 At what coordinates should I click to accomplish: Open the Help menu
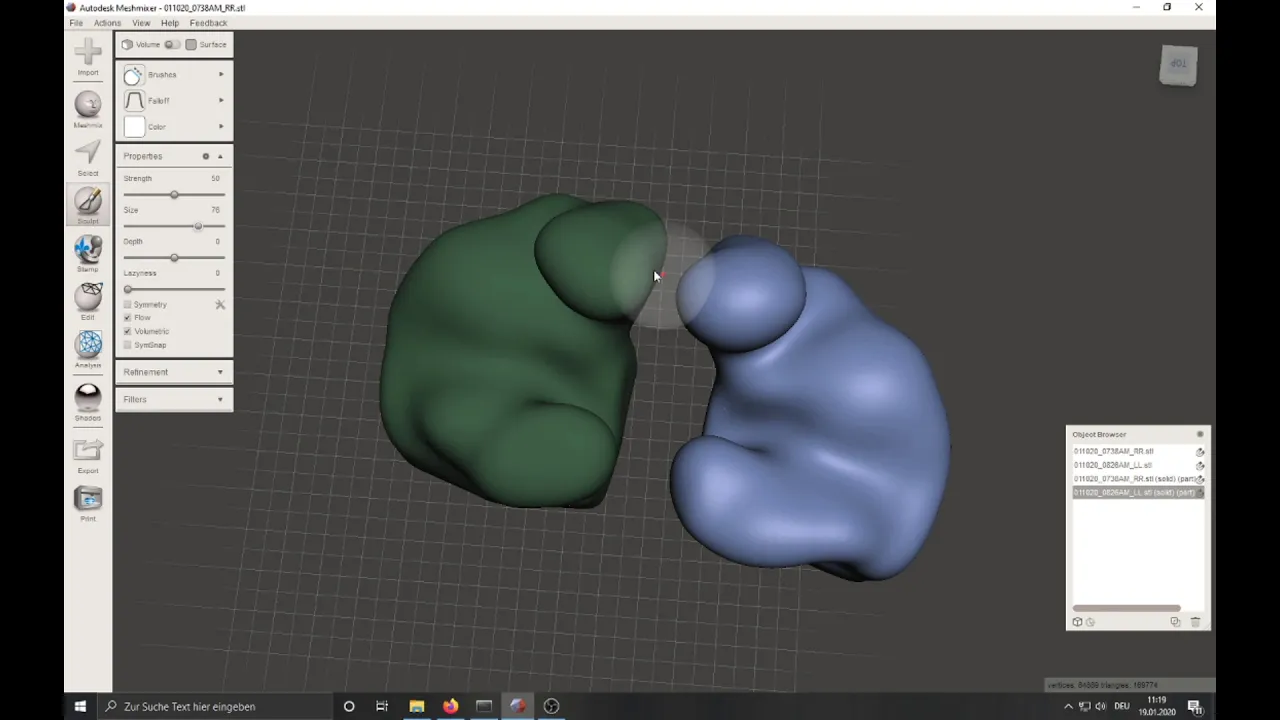pyautogui.click(x=170, y=23)
